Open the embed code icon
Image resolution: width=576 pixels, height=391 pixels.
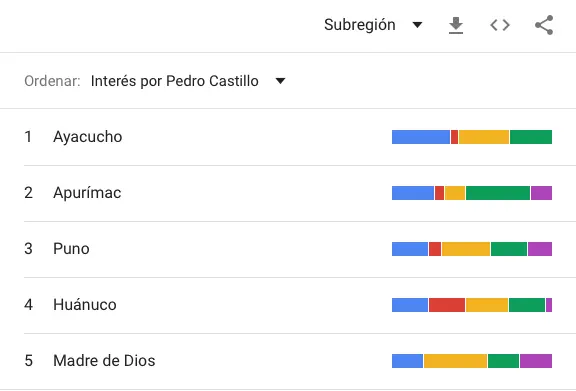500,25
